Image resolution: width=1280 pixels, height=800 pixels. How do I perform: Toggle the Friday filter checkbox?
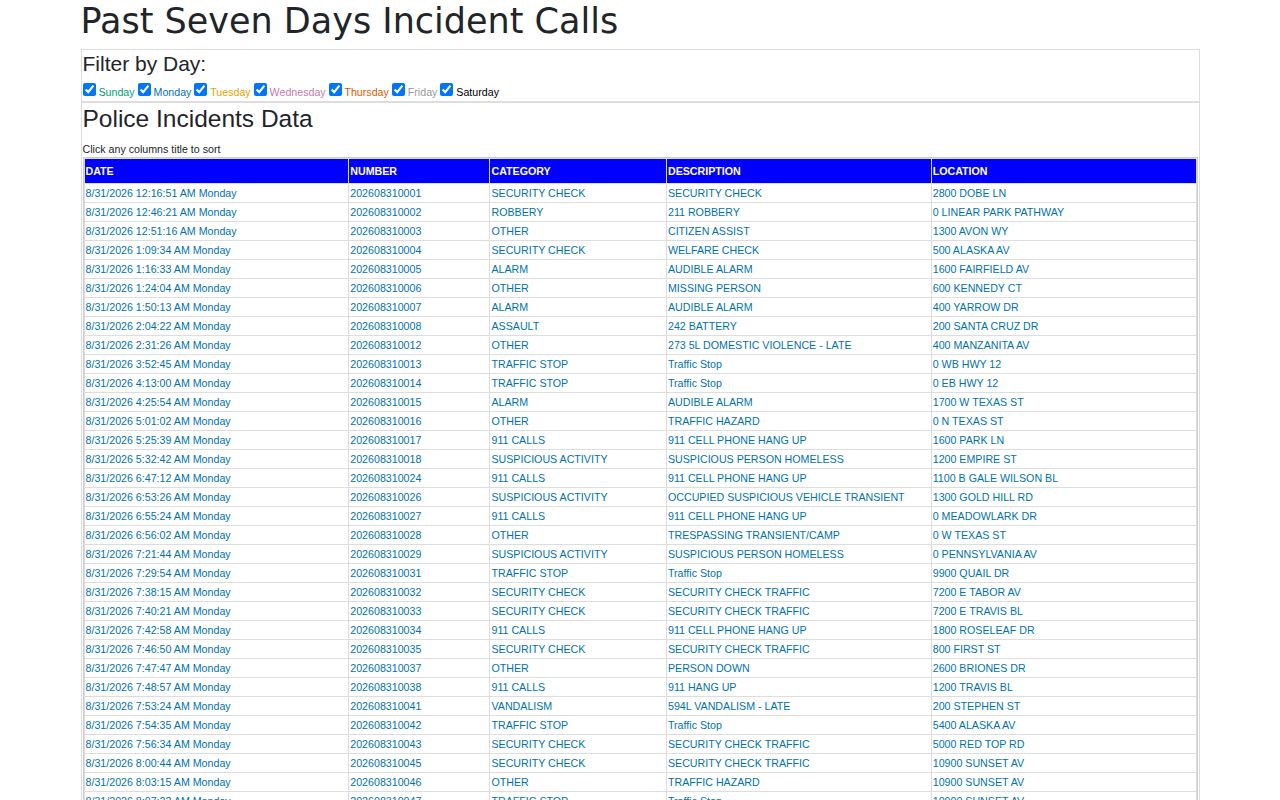398,90
